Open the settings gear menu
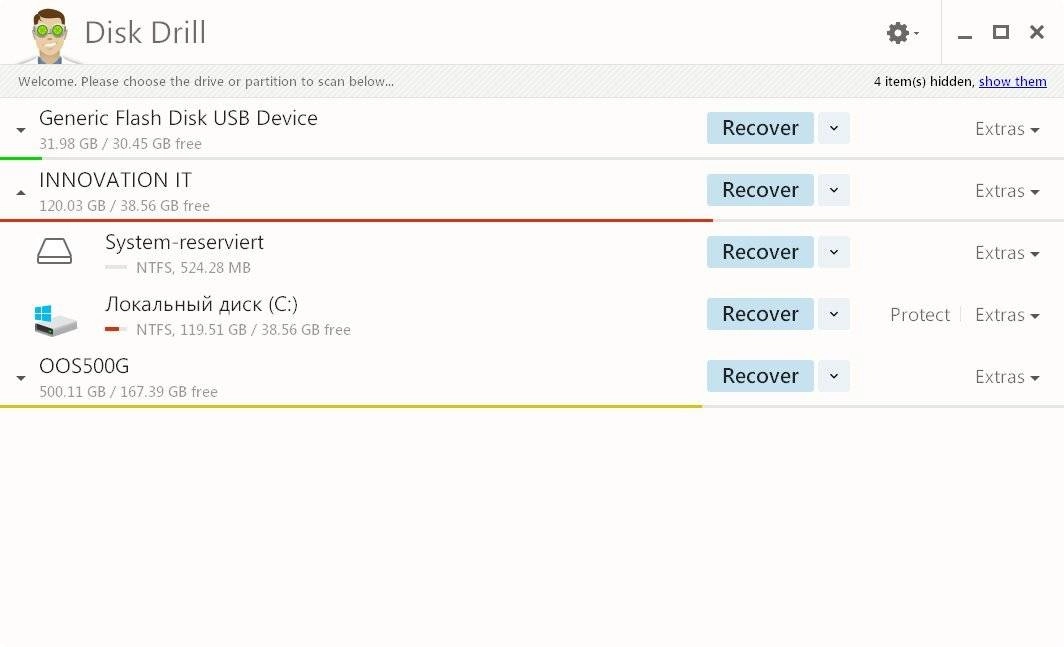 902,33
